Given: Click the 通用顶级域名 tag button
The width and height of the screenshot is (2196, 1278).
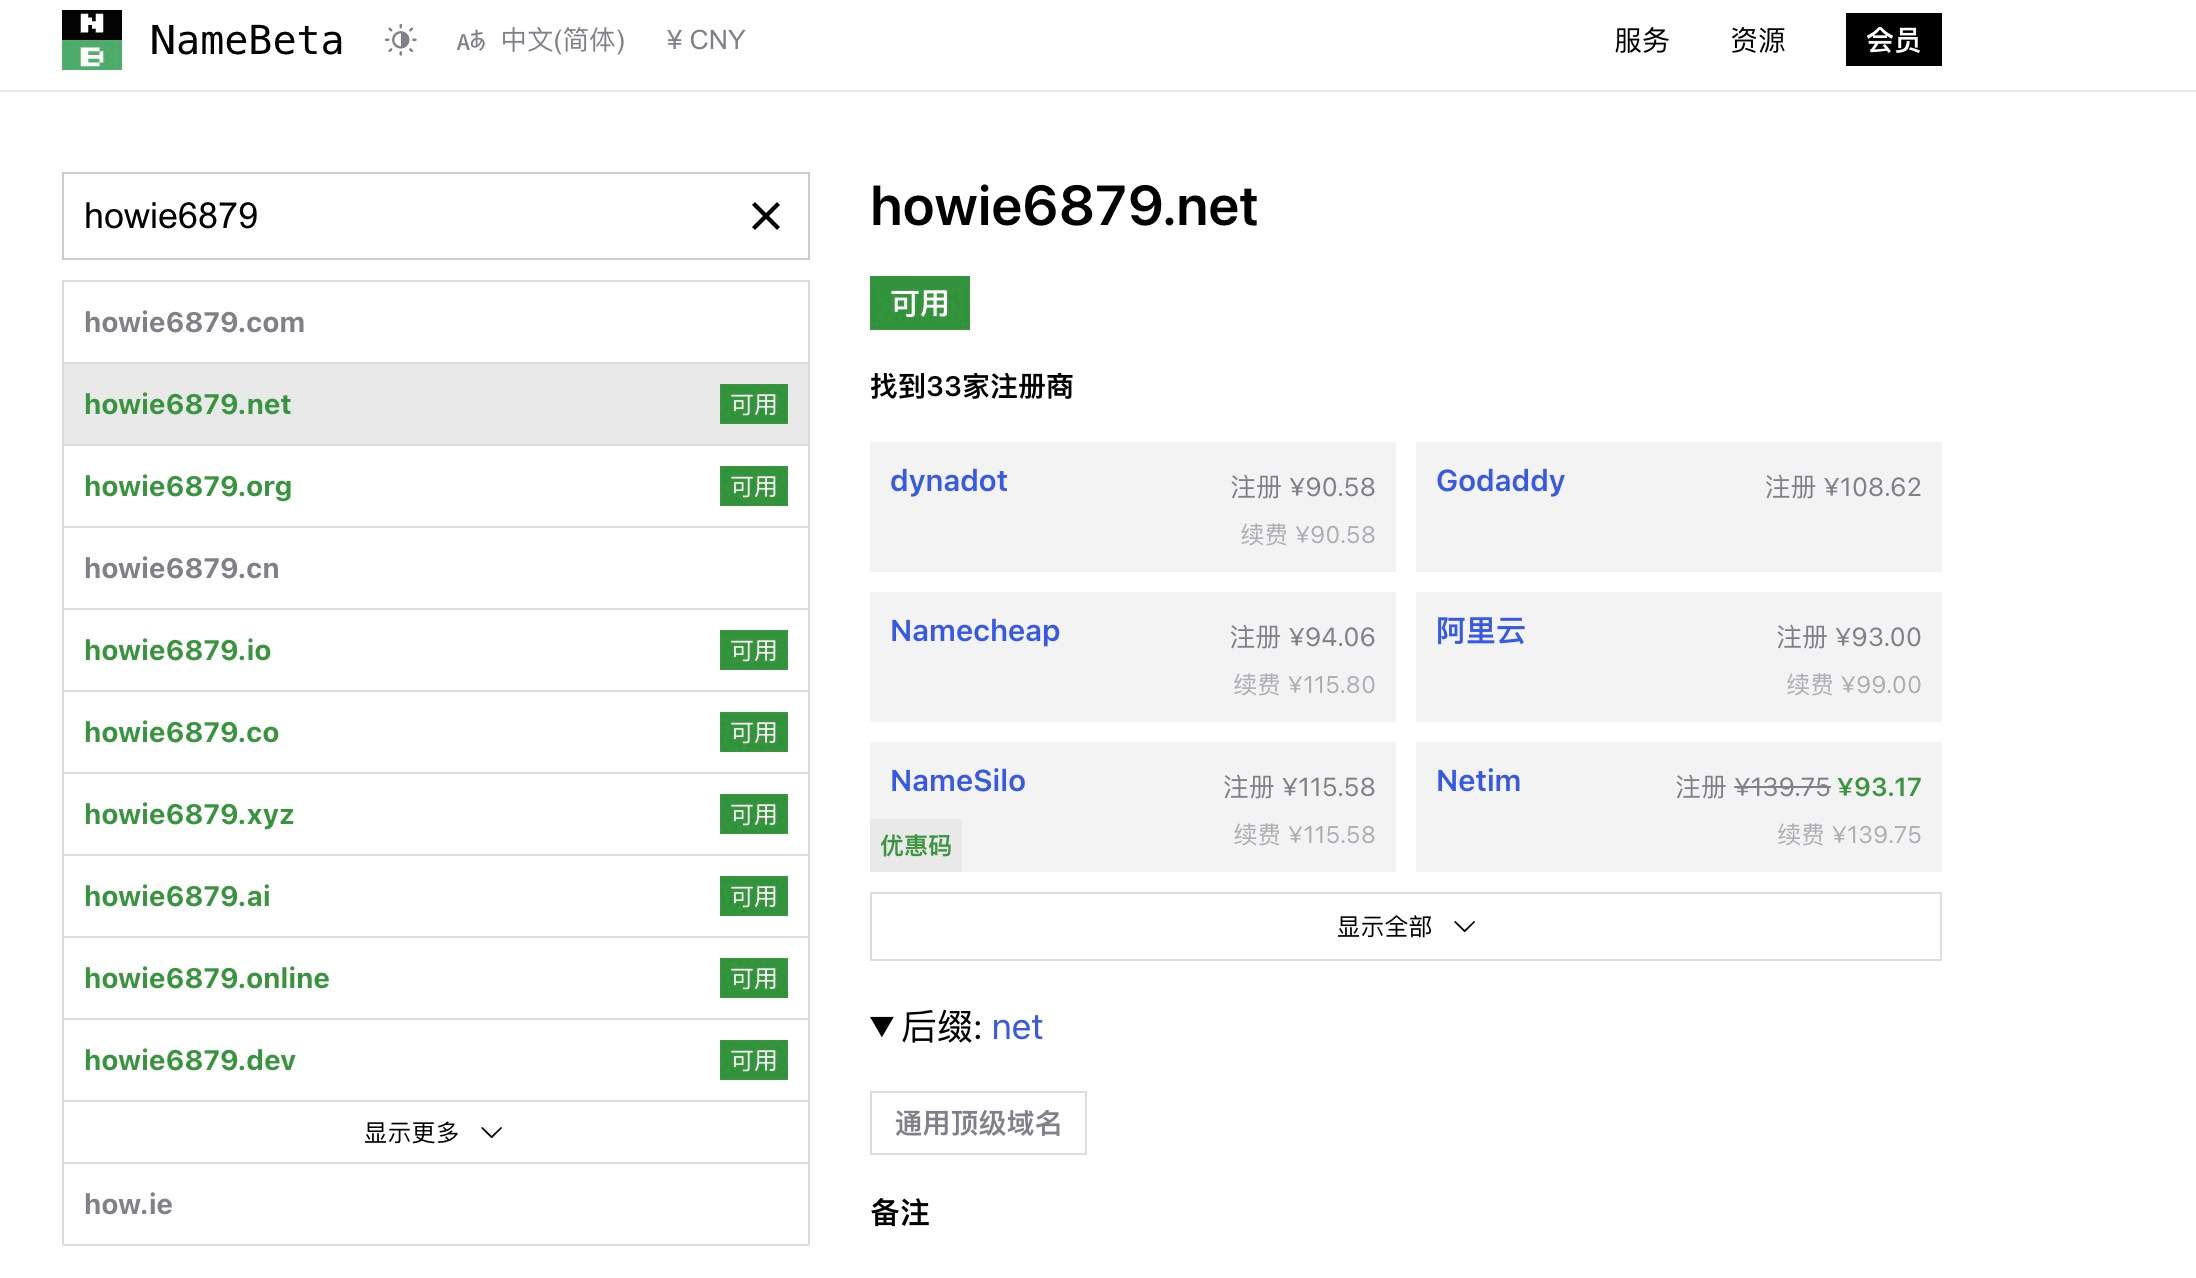Looking at the screenshot, I should pyautogui.click(x=977, y=1123).
